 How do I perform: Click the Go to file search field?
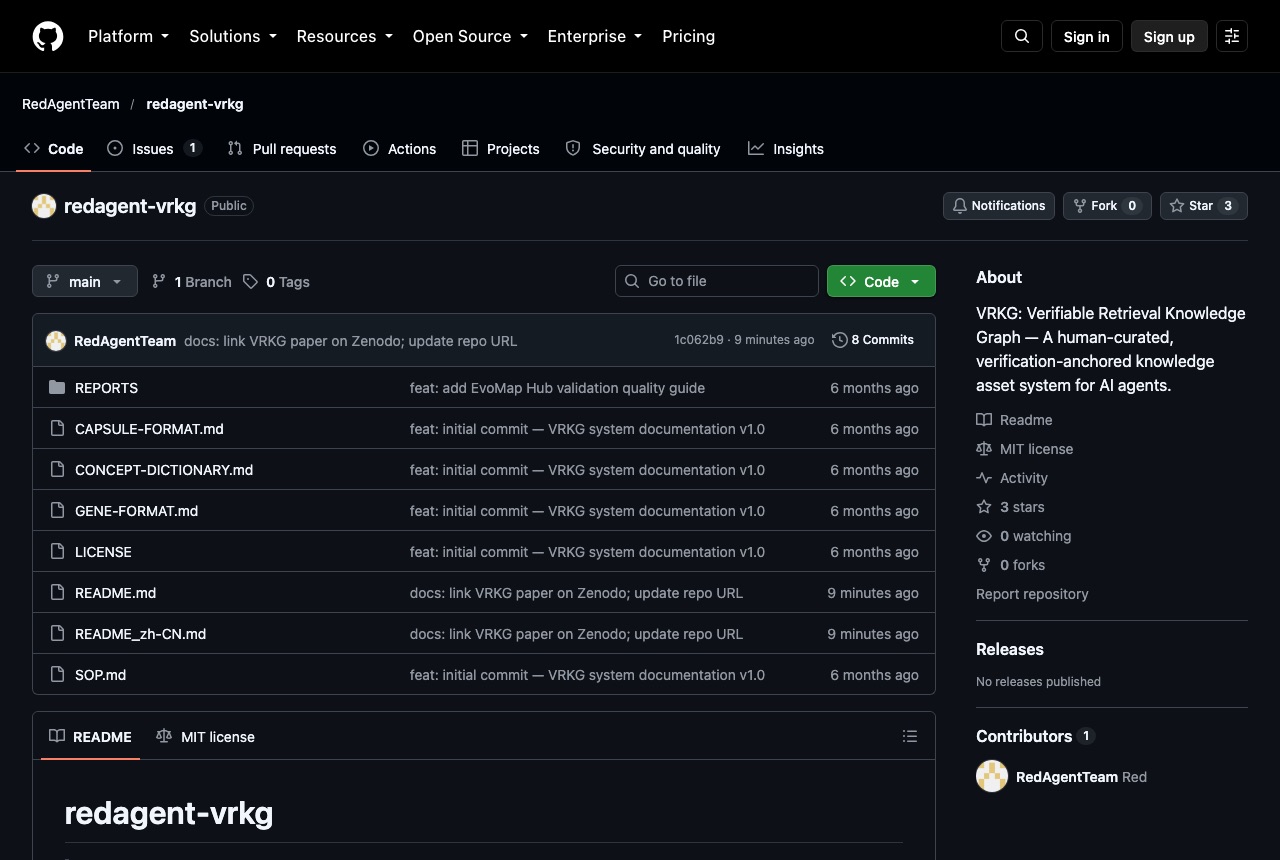pos(717,281)
